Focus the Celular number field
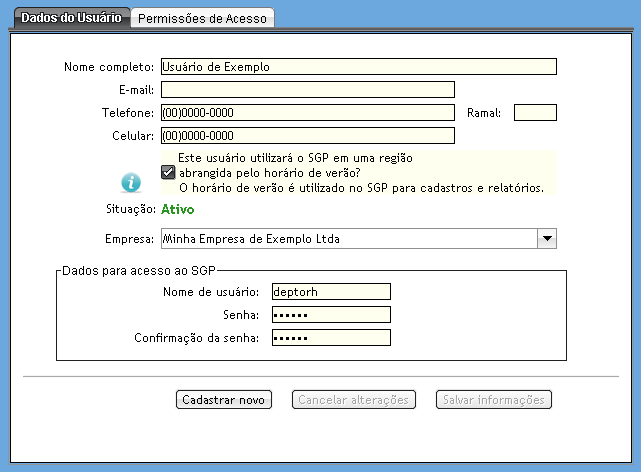Image resolution: width=641 pixels, height=472 pixels. [x=307, y=136]
